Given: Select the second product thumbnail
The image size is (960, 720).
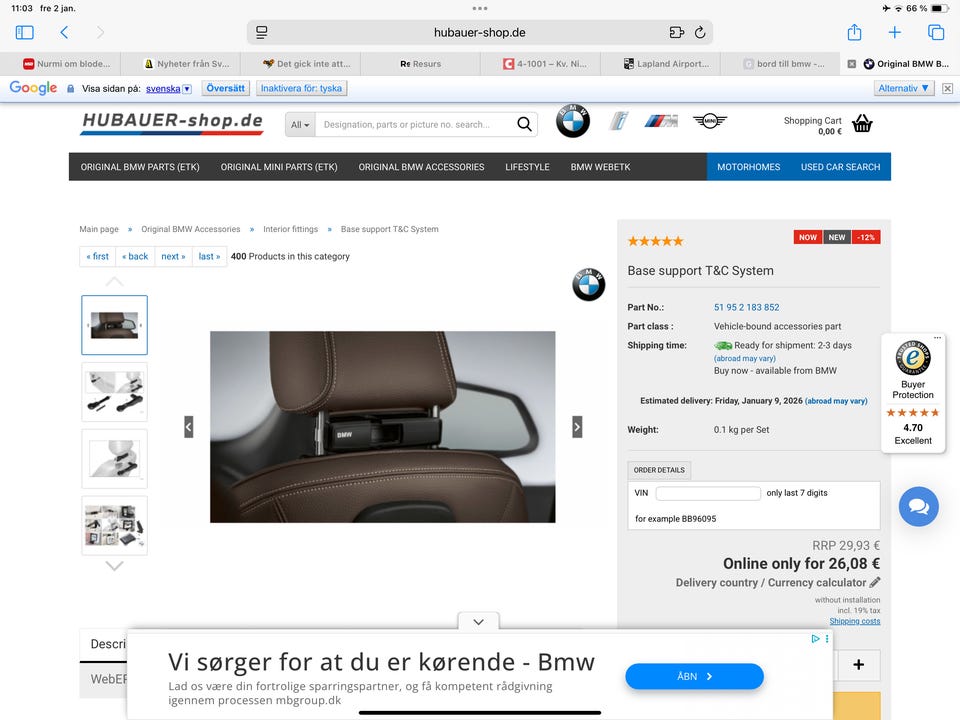Looking at the screenshot, I should [114, 392].
